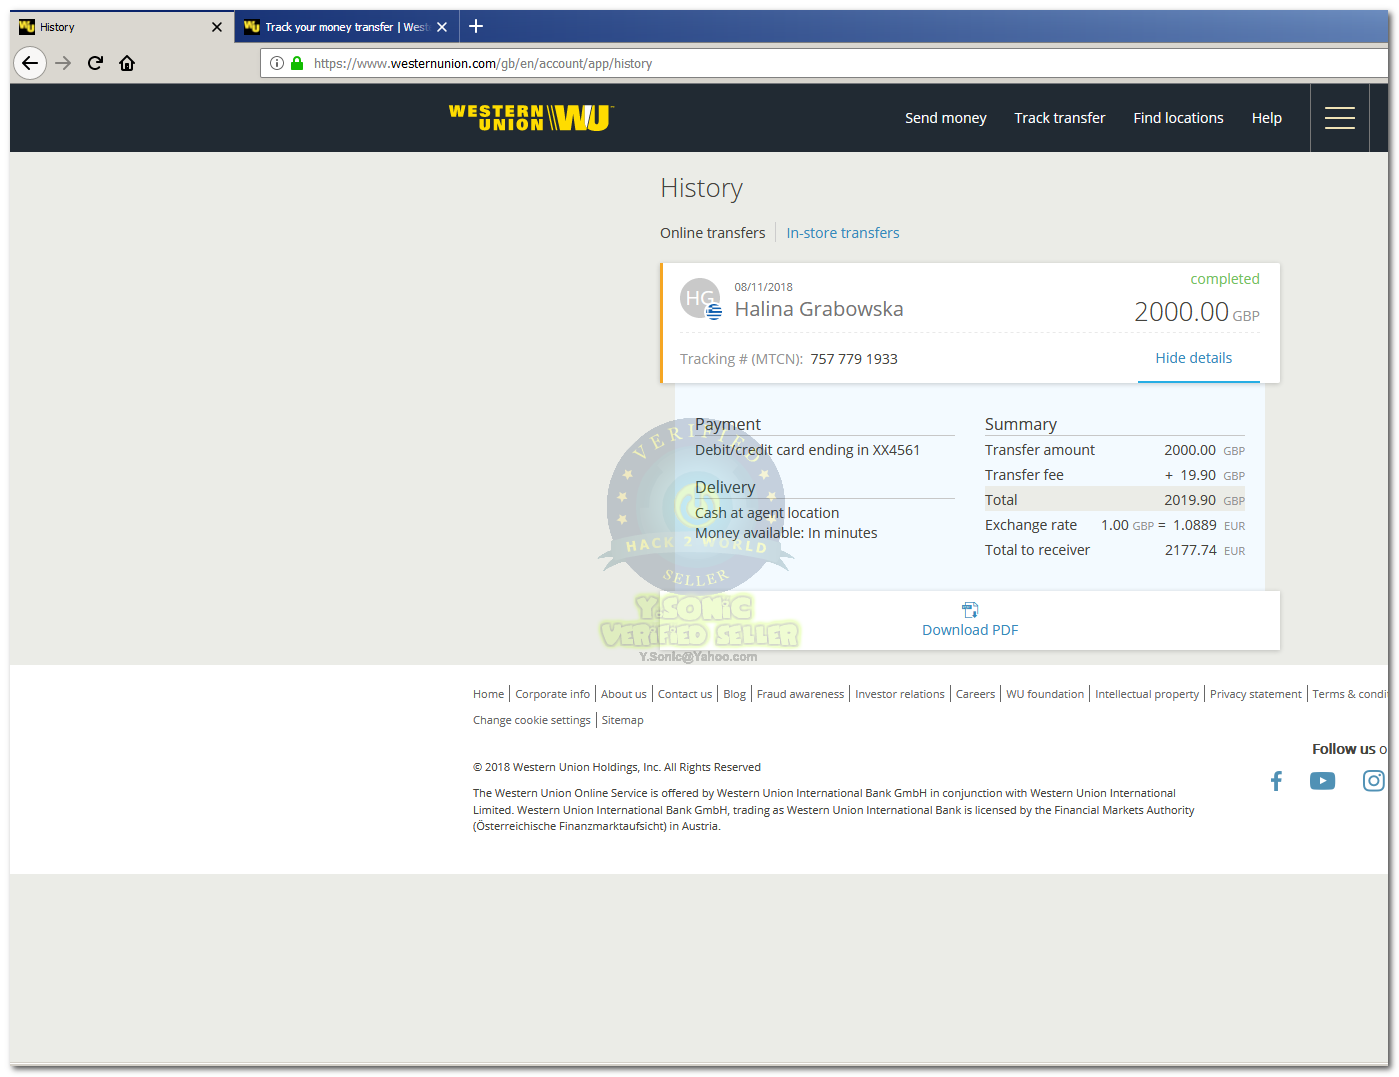The width and height of the screenshot is (1399, 1077).
Task: Close the History tab
Action: [x=217, y=27]
